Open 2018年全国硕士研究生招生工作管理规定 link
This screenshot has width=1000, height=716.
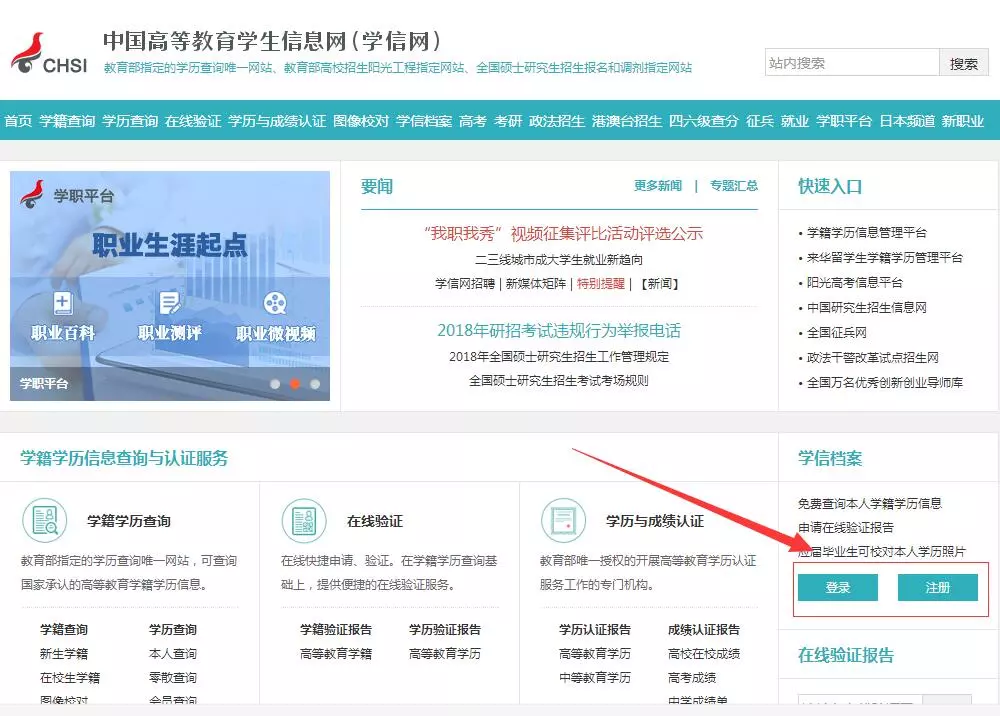pyautogui.click(x=559, y=356)
